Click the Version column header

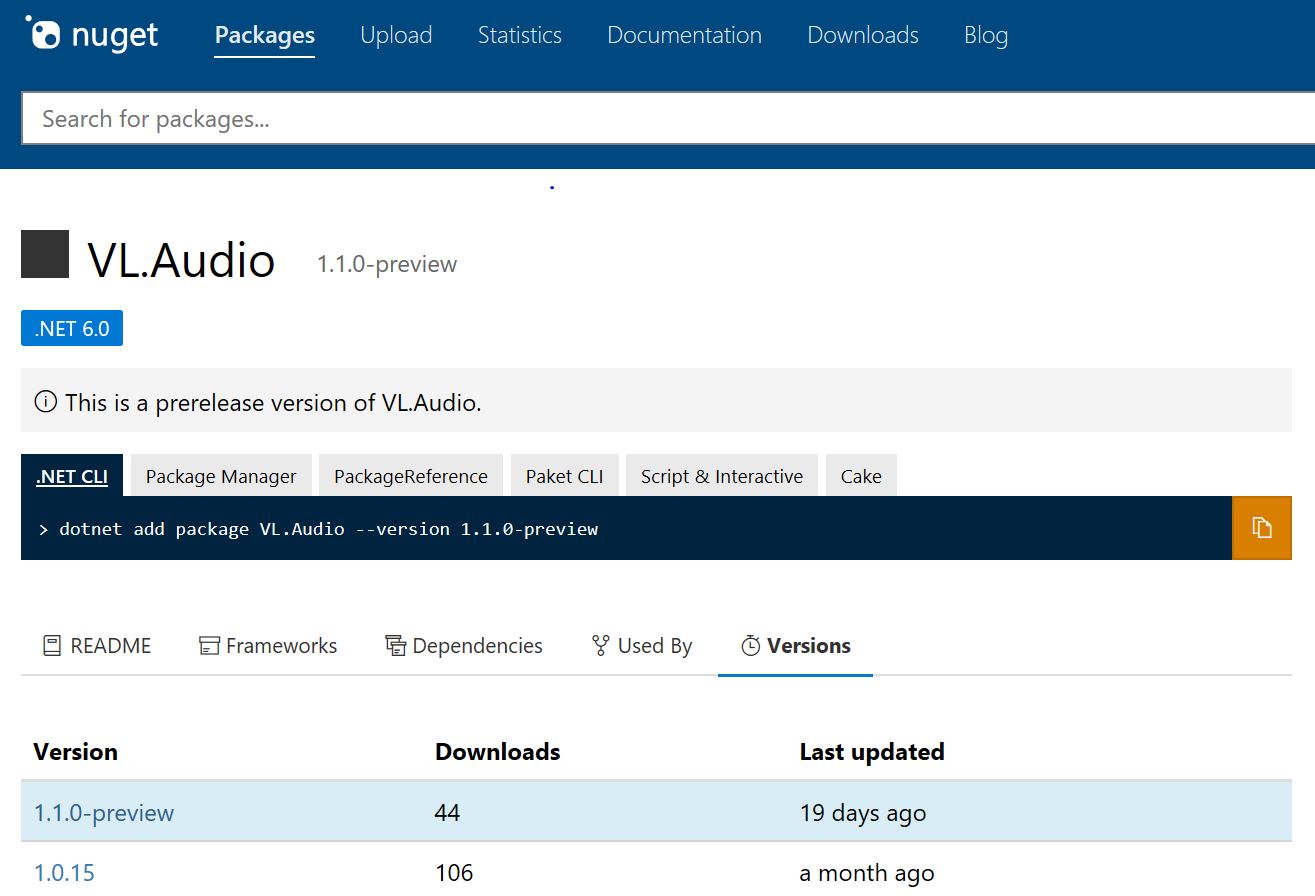coord(76,752)
